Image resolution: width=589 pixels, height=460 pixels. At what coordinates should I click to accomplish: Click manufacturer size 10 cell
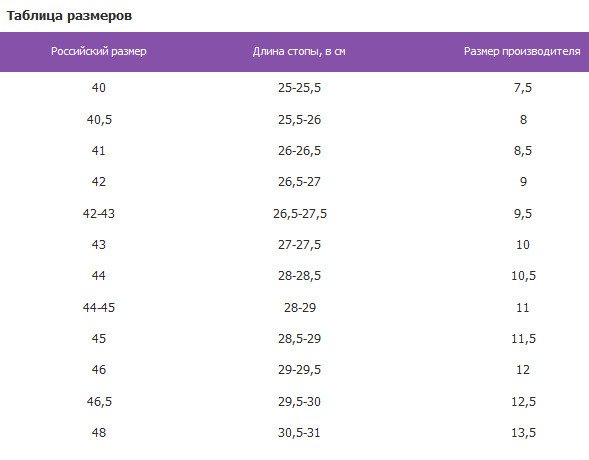point(523,244)
